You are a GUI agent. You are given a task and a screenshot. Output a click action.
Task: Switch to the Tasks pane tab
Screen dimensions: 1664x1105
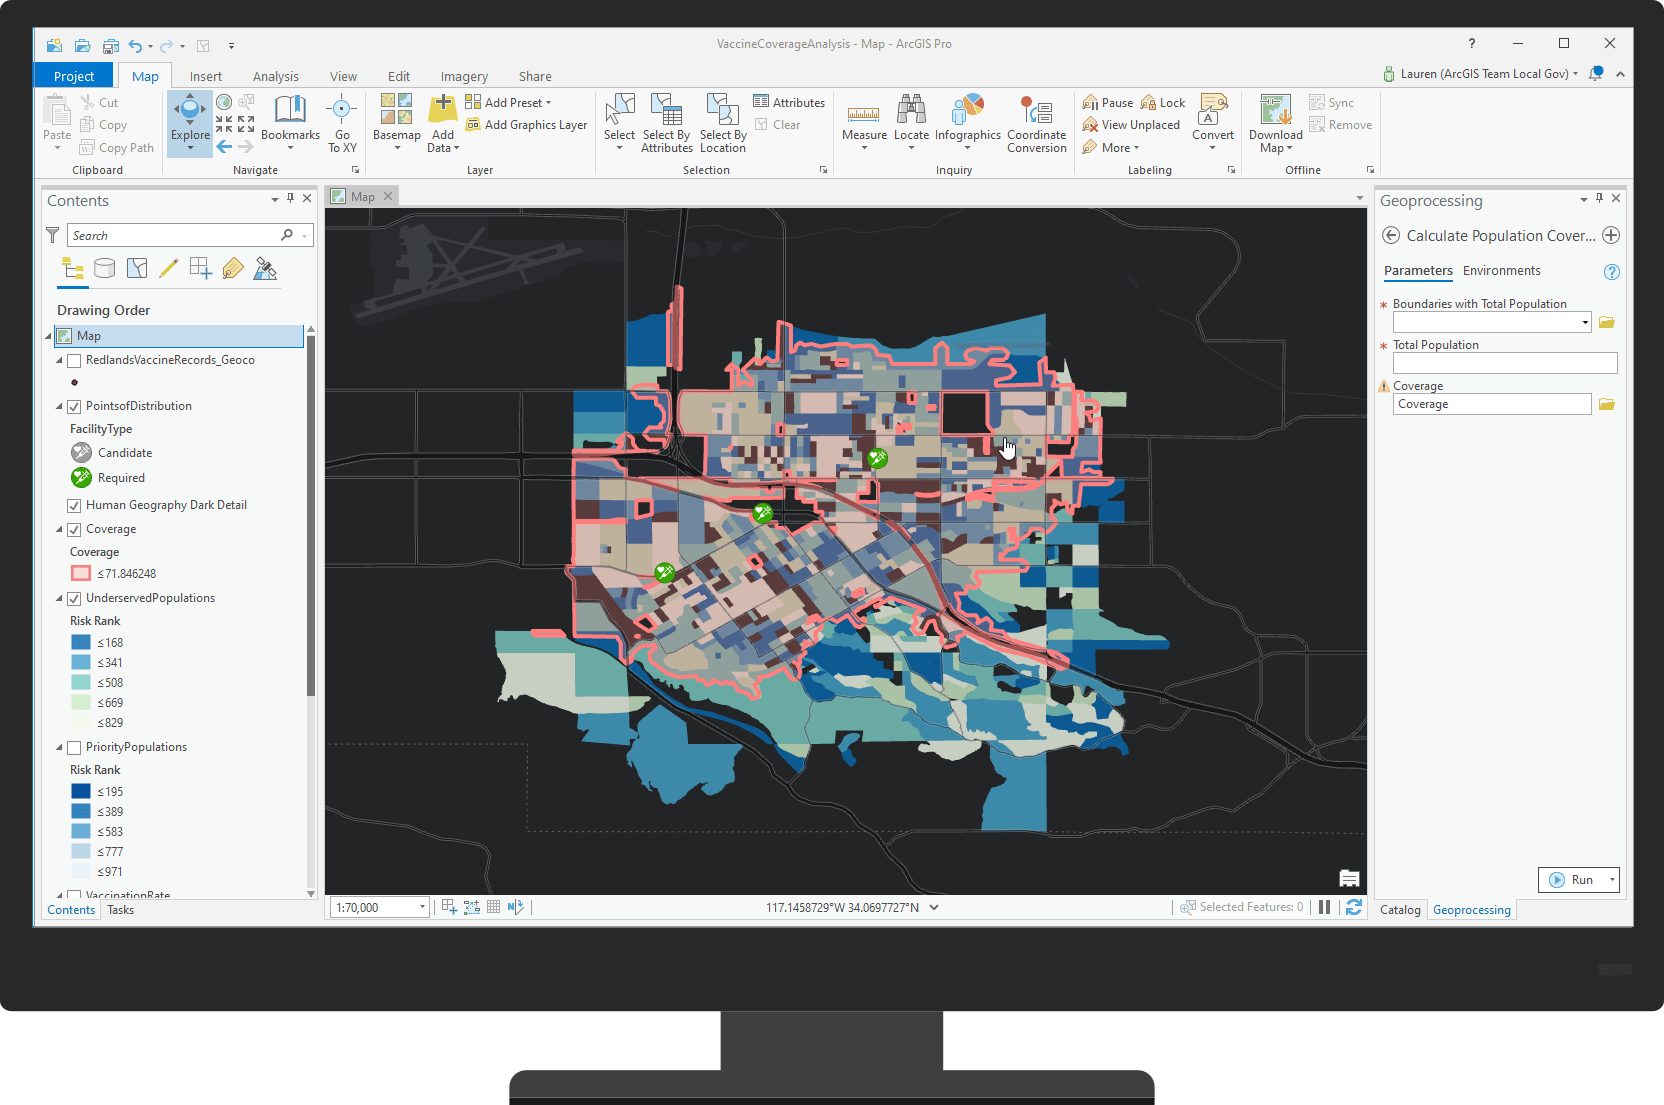(120, 910)
